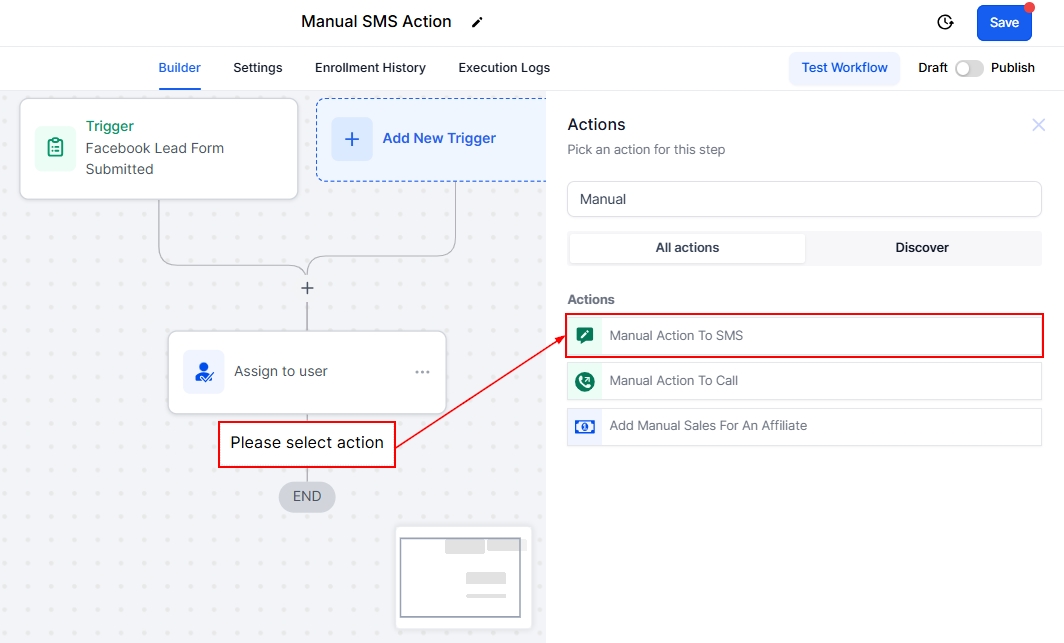Close the Actions panel with X
1064x643 pixels.
point(1038,125)
